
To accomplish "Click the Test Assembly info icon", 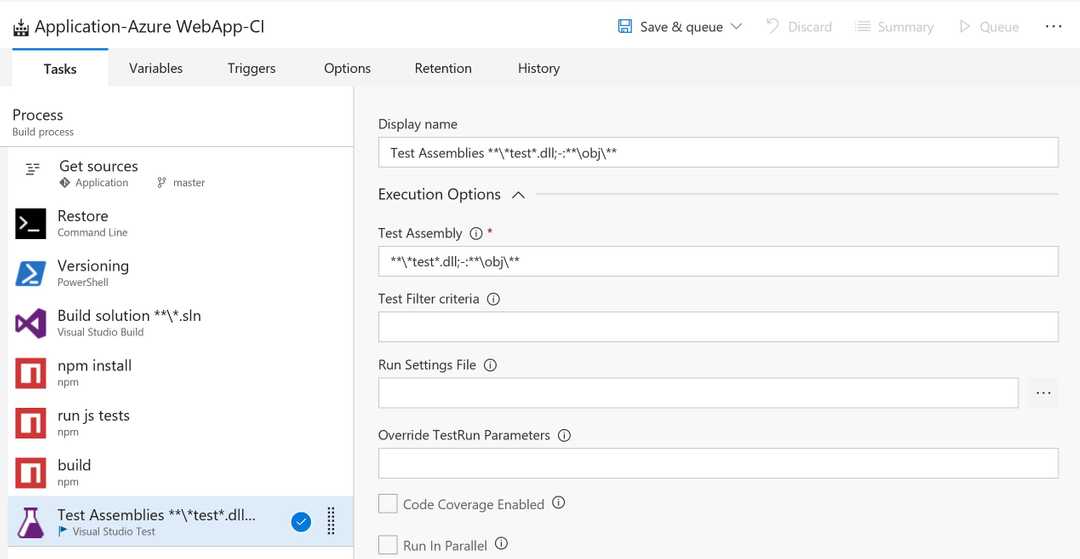I will [476, 233].
